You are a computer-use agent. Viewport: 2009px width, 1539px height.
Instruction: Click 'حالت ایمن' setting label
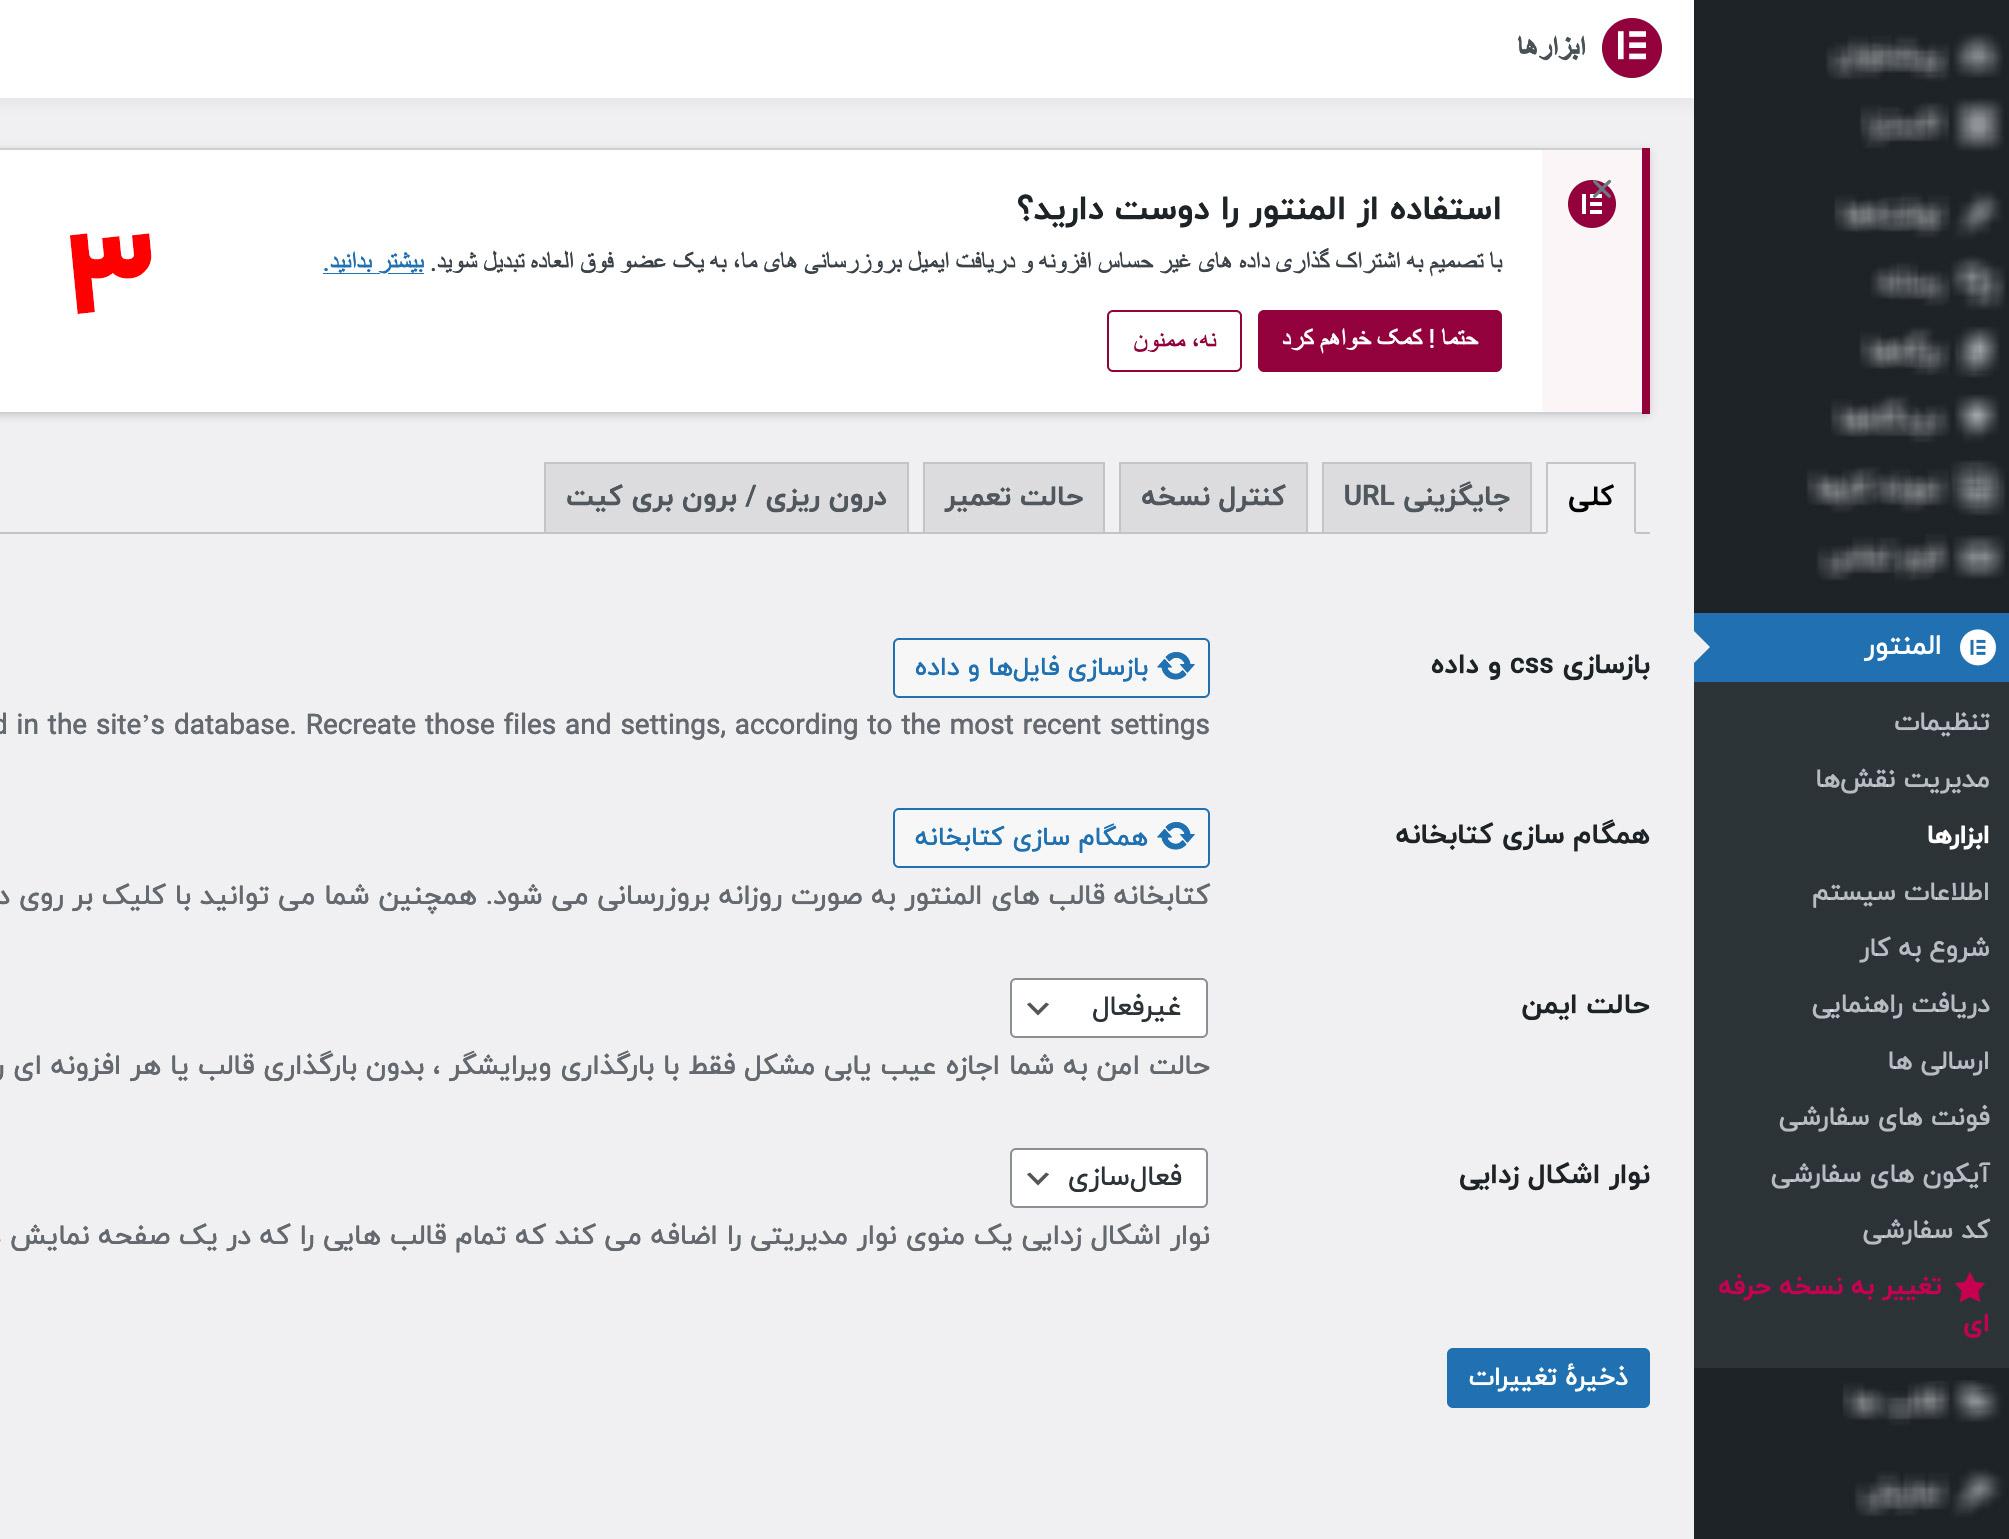coord(1585,1005)
